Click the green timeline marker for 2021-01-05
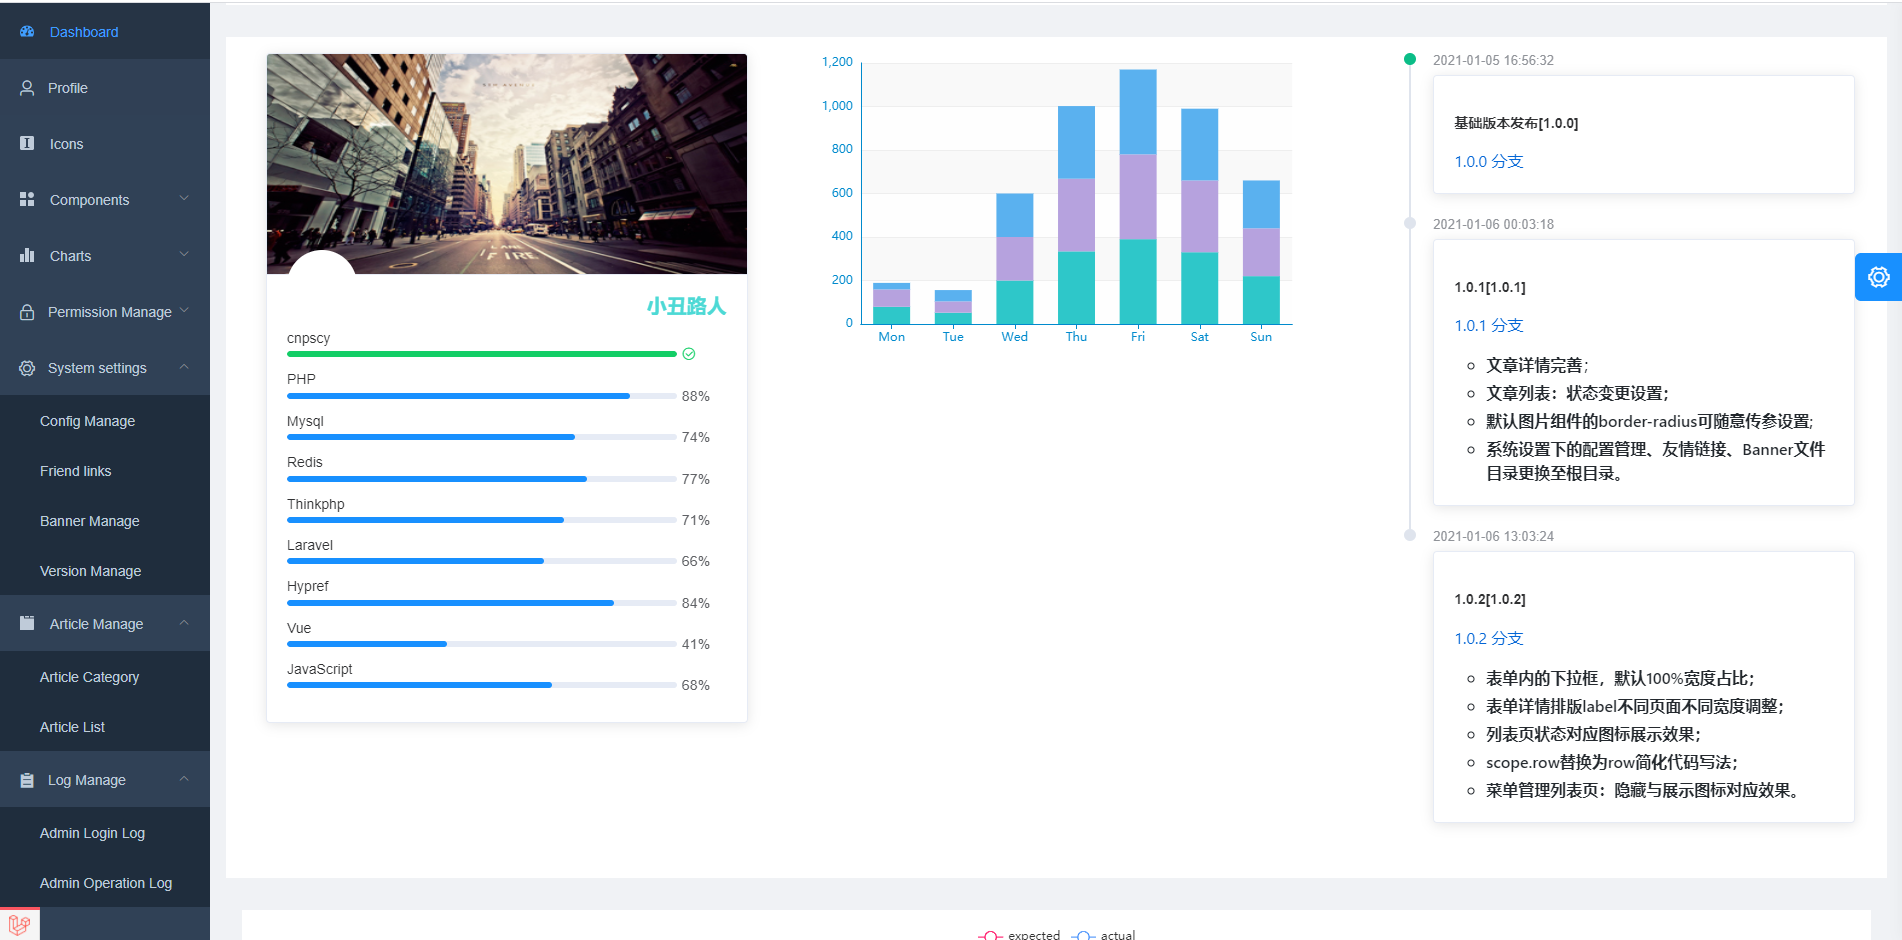Screen dimensions: 1902x940 point(1410,59)
